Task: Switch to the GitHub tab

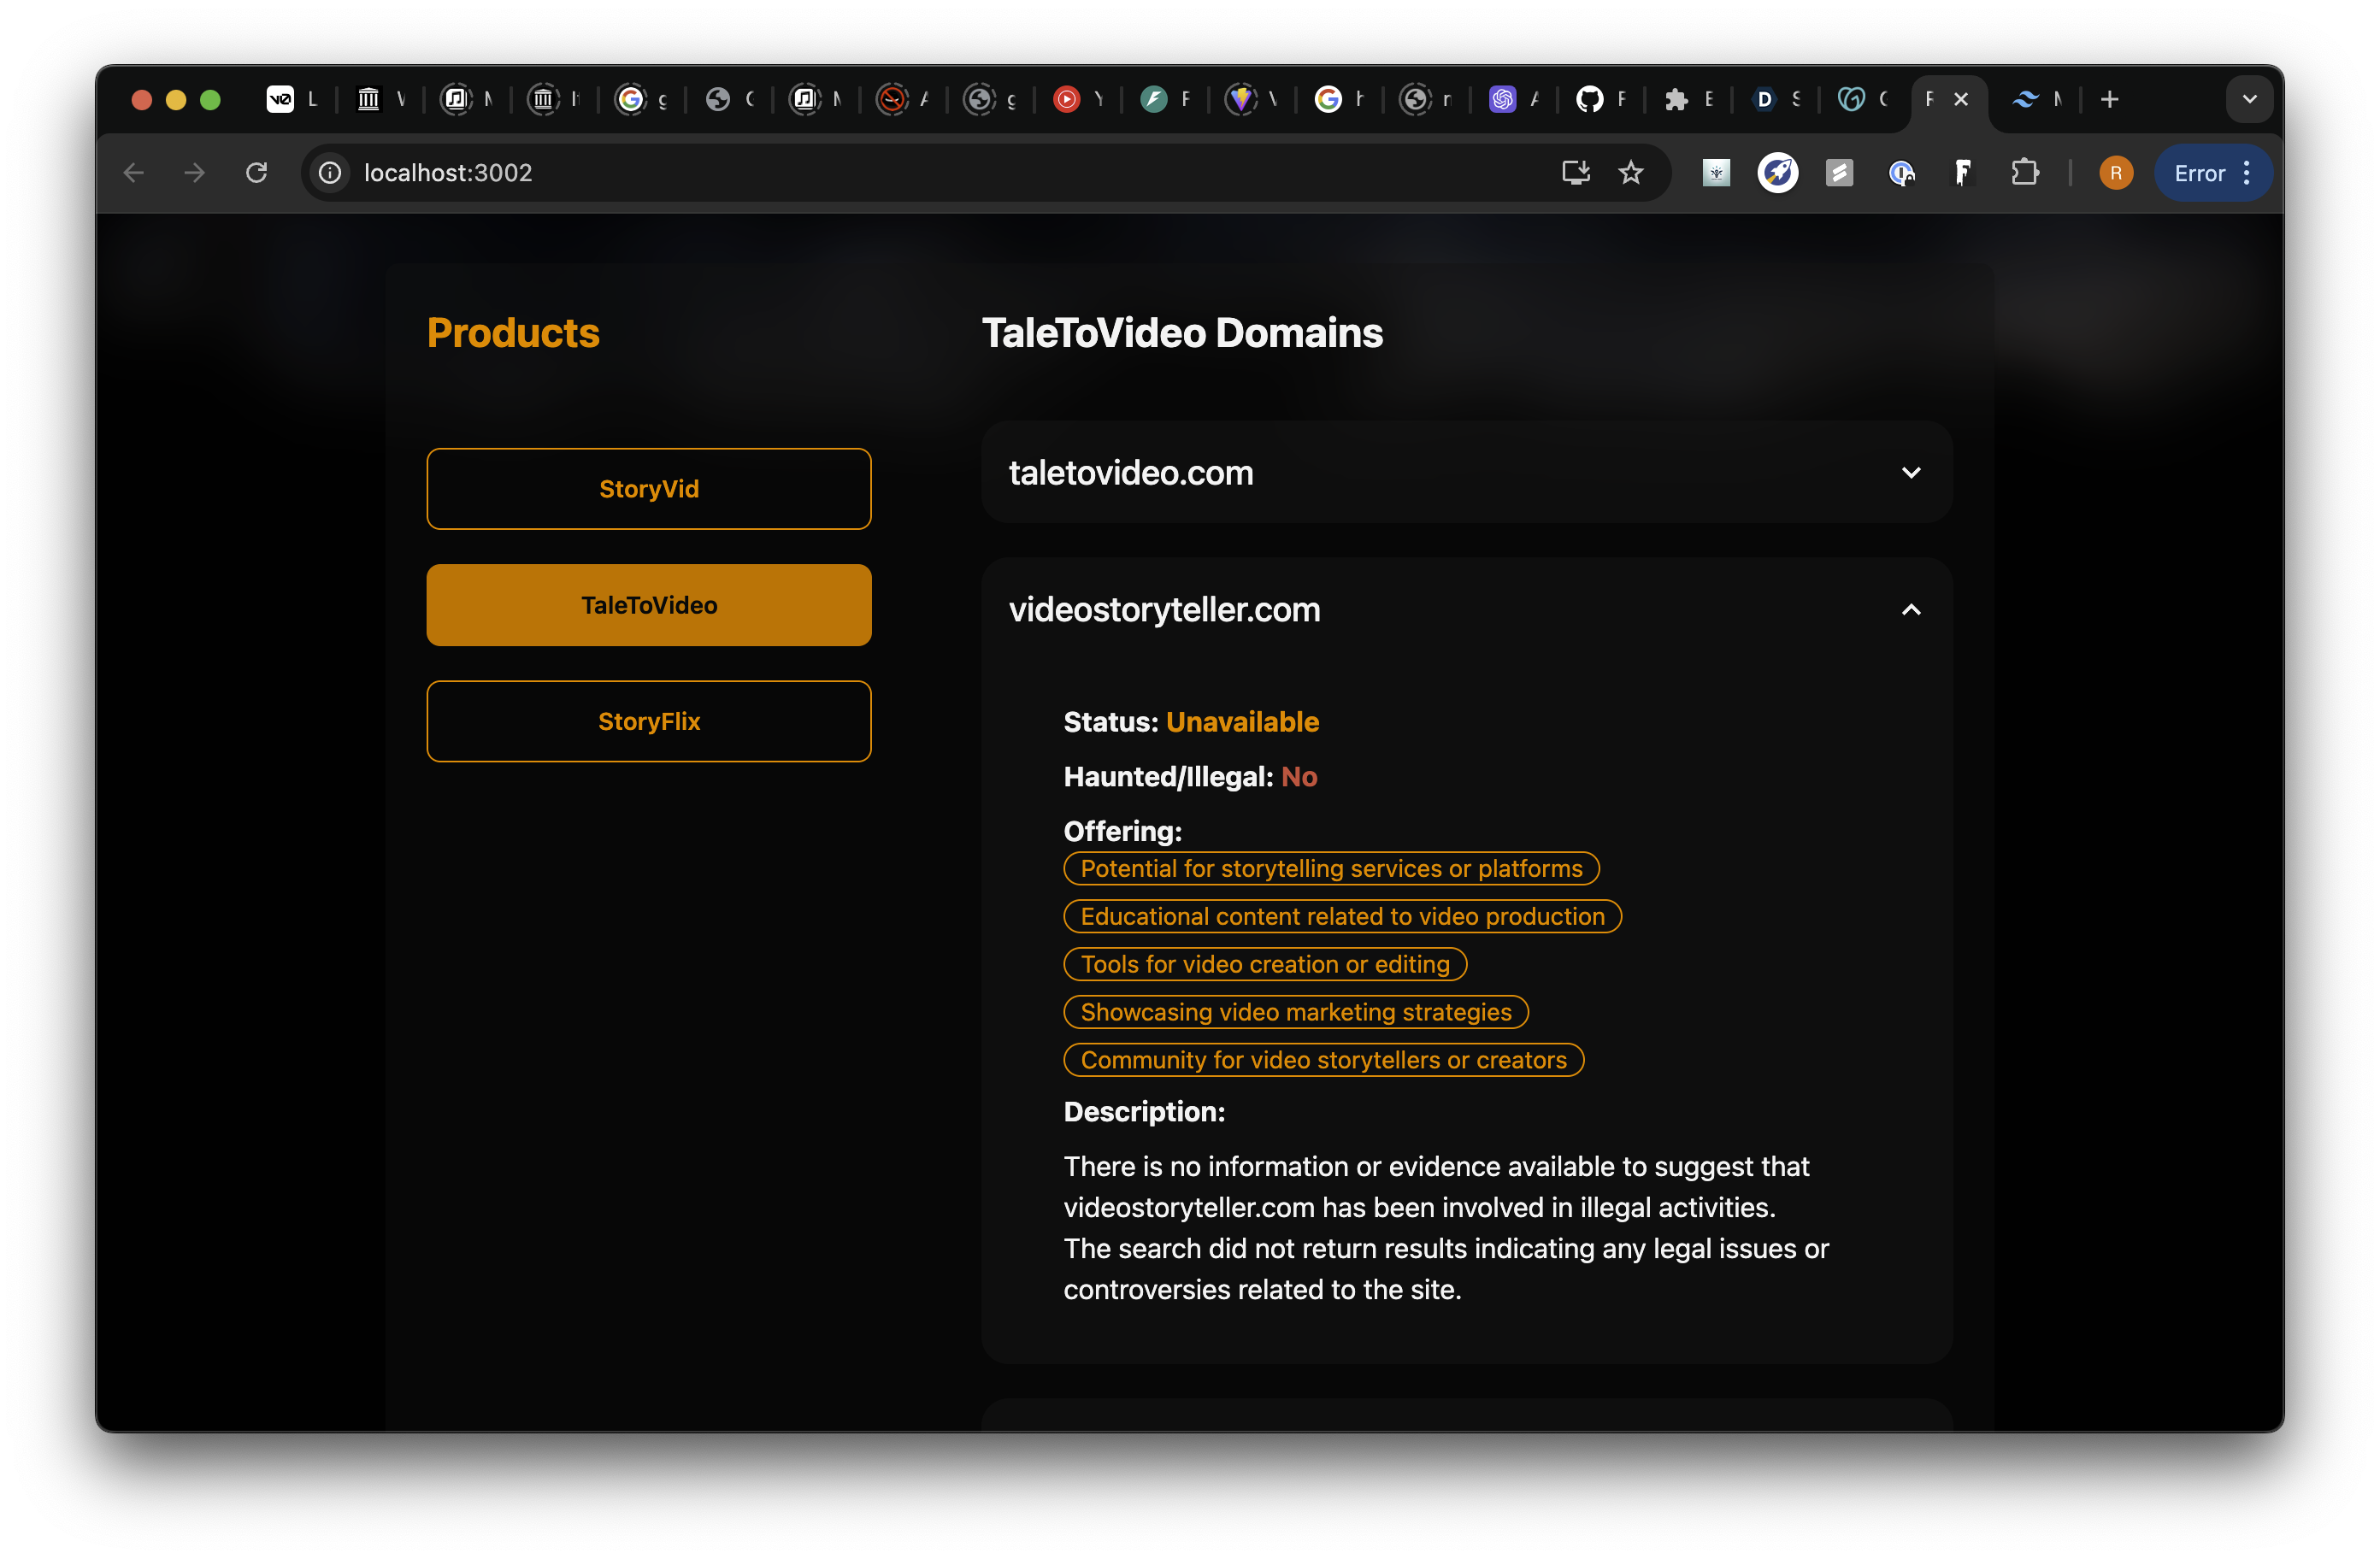Action: point(1589,99)
